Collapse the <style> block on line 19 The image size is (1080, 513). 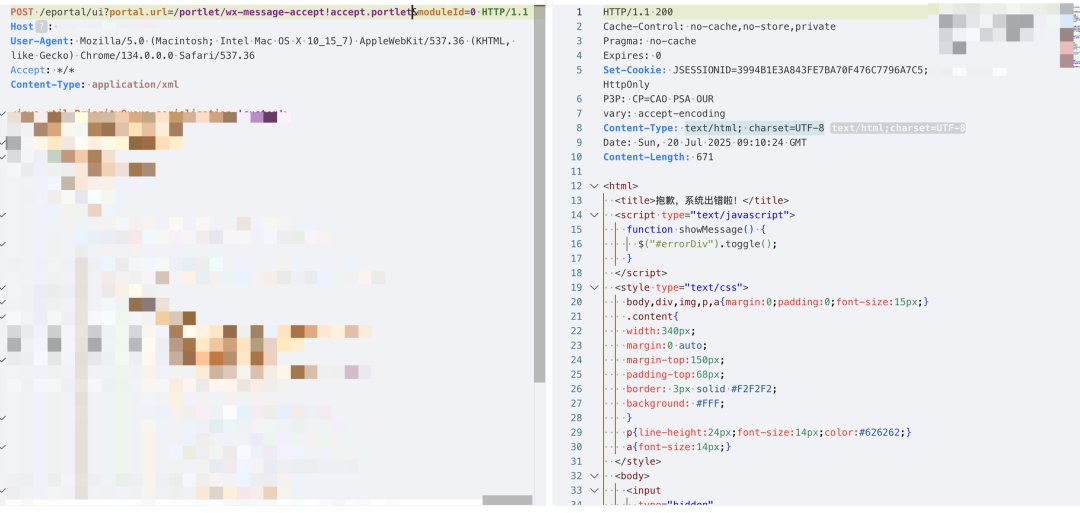594,288
